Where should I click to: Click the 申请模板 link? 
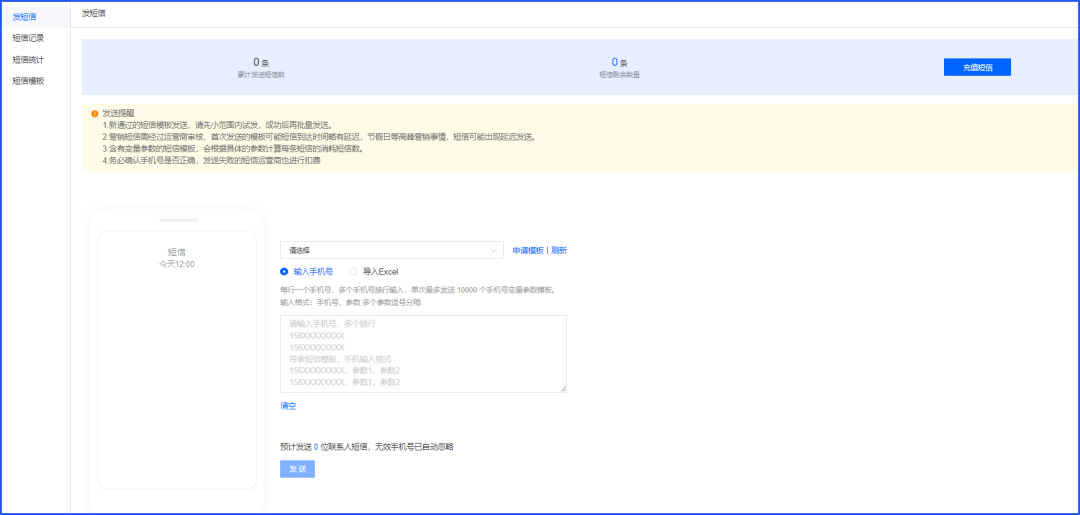[528, 251]
